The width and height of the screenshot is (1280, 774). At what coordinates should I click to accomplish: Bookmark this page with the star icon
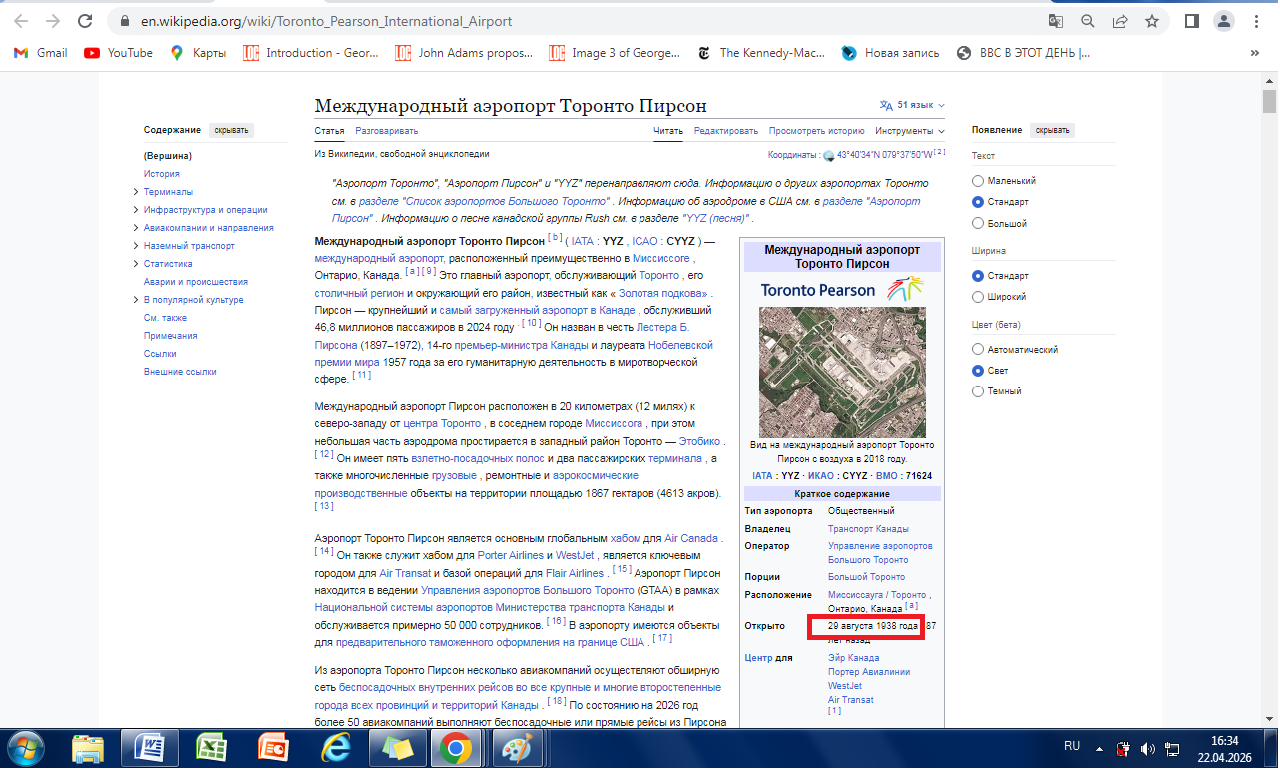point(1152,21)
